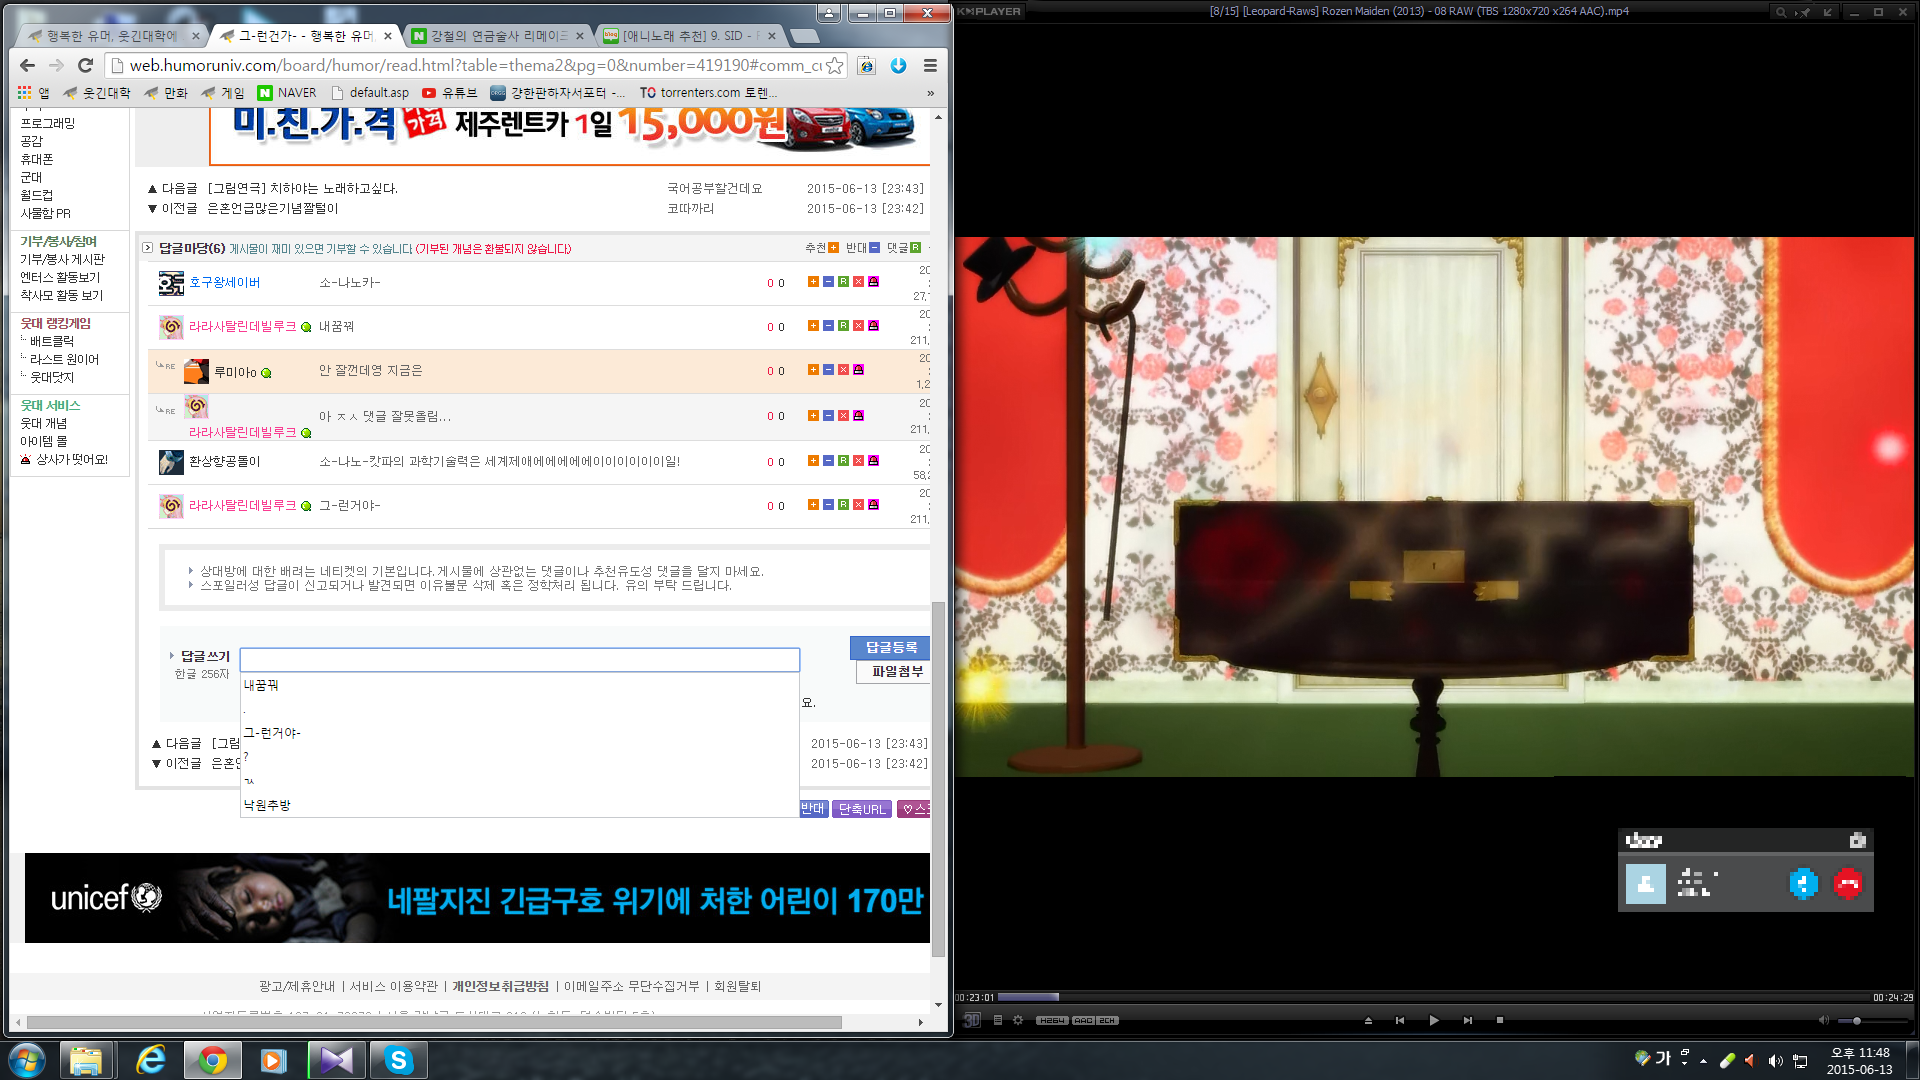The image size is (1920, 1080).
Task: Click the unicef banner ad
Action: (477, 898)
